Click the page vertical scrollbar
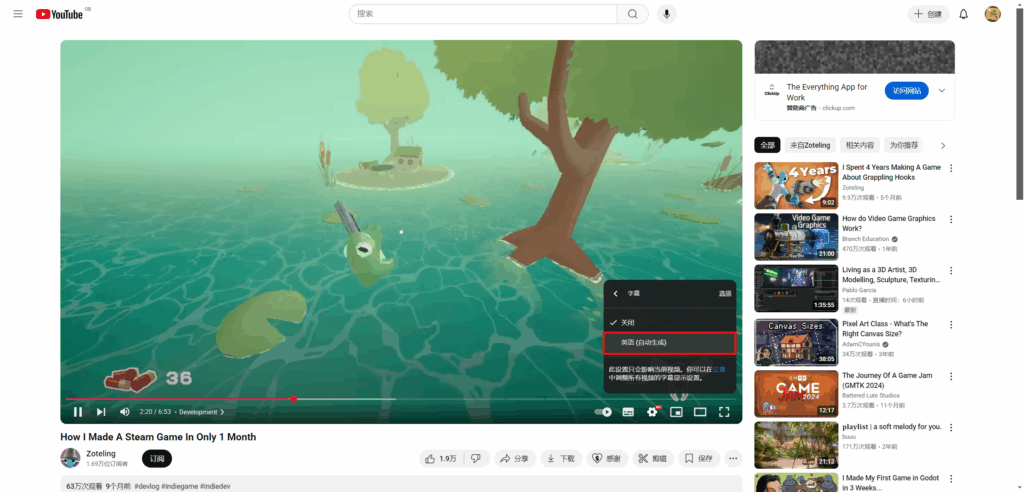This screenshot has width=1024, height=492. point(1019,105)
